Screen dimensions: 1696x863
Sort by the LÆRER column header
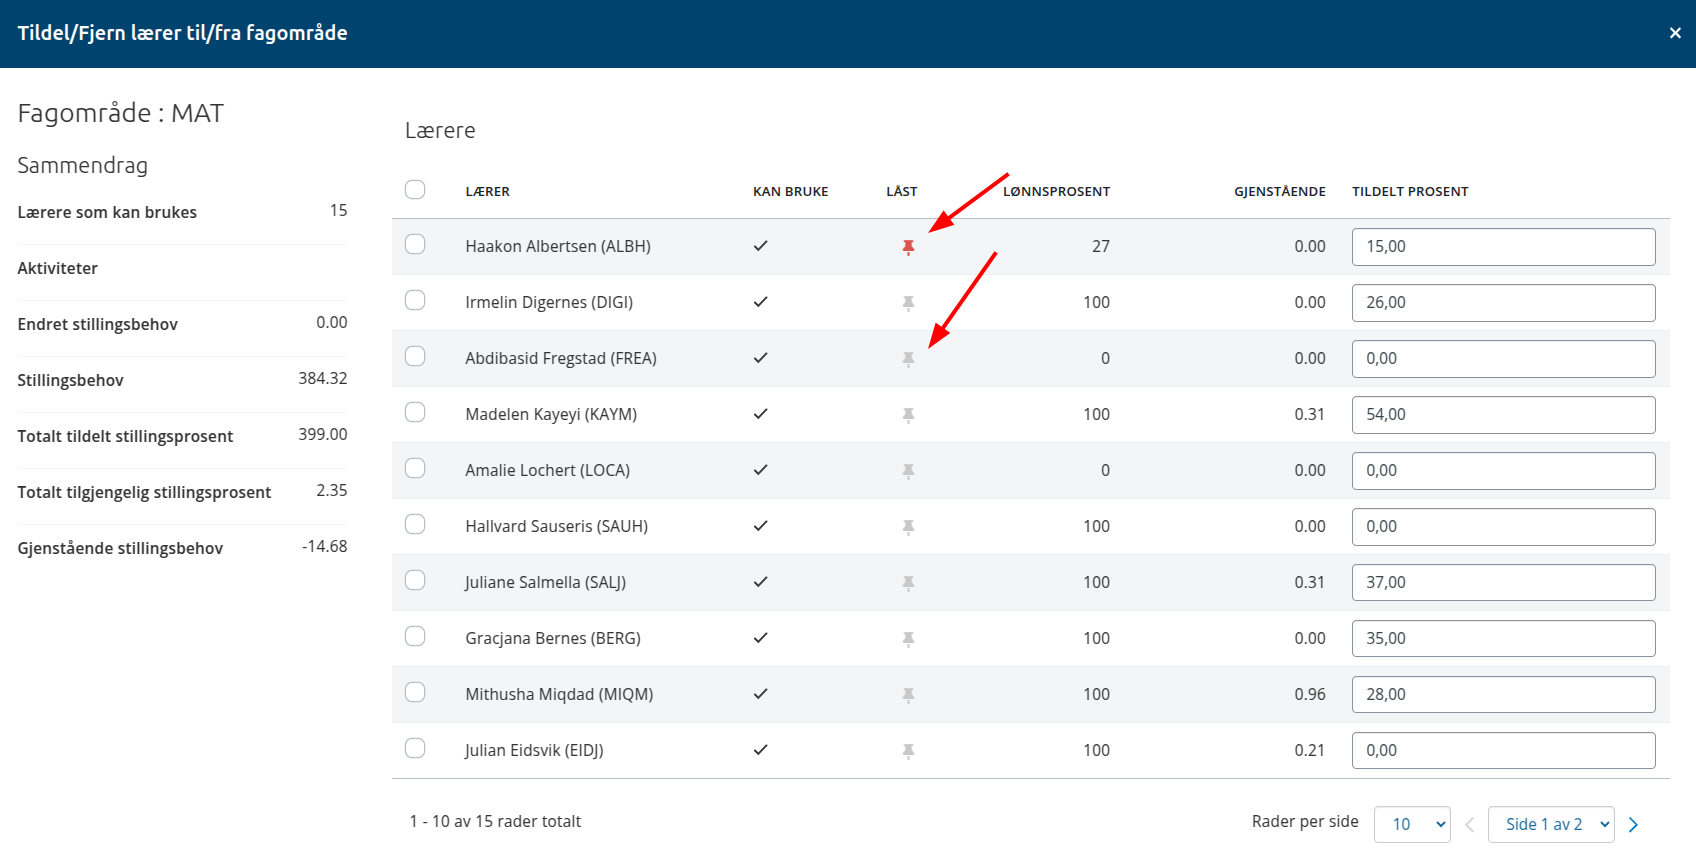(x=488, y=192)
